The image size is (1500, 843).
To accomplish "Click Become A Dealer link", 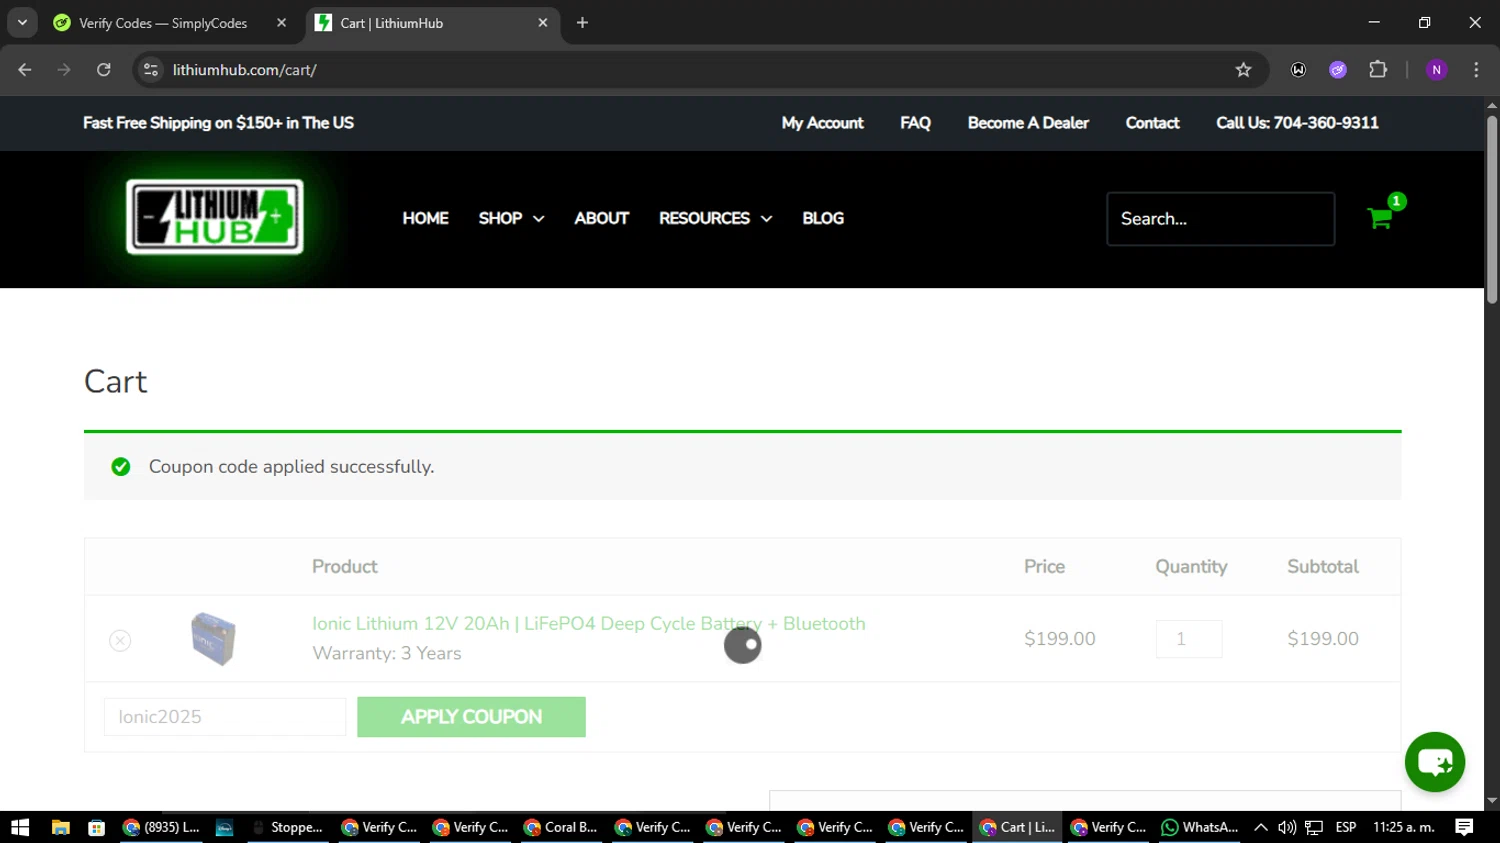I will tap(1028, 123).
